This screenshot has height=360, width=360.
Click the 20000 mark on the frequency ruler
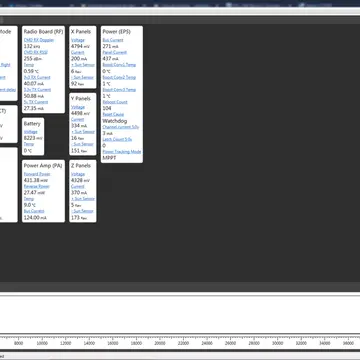click(x=160, y=343)
